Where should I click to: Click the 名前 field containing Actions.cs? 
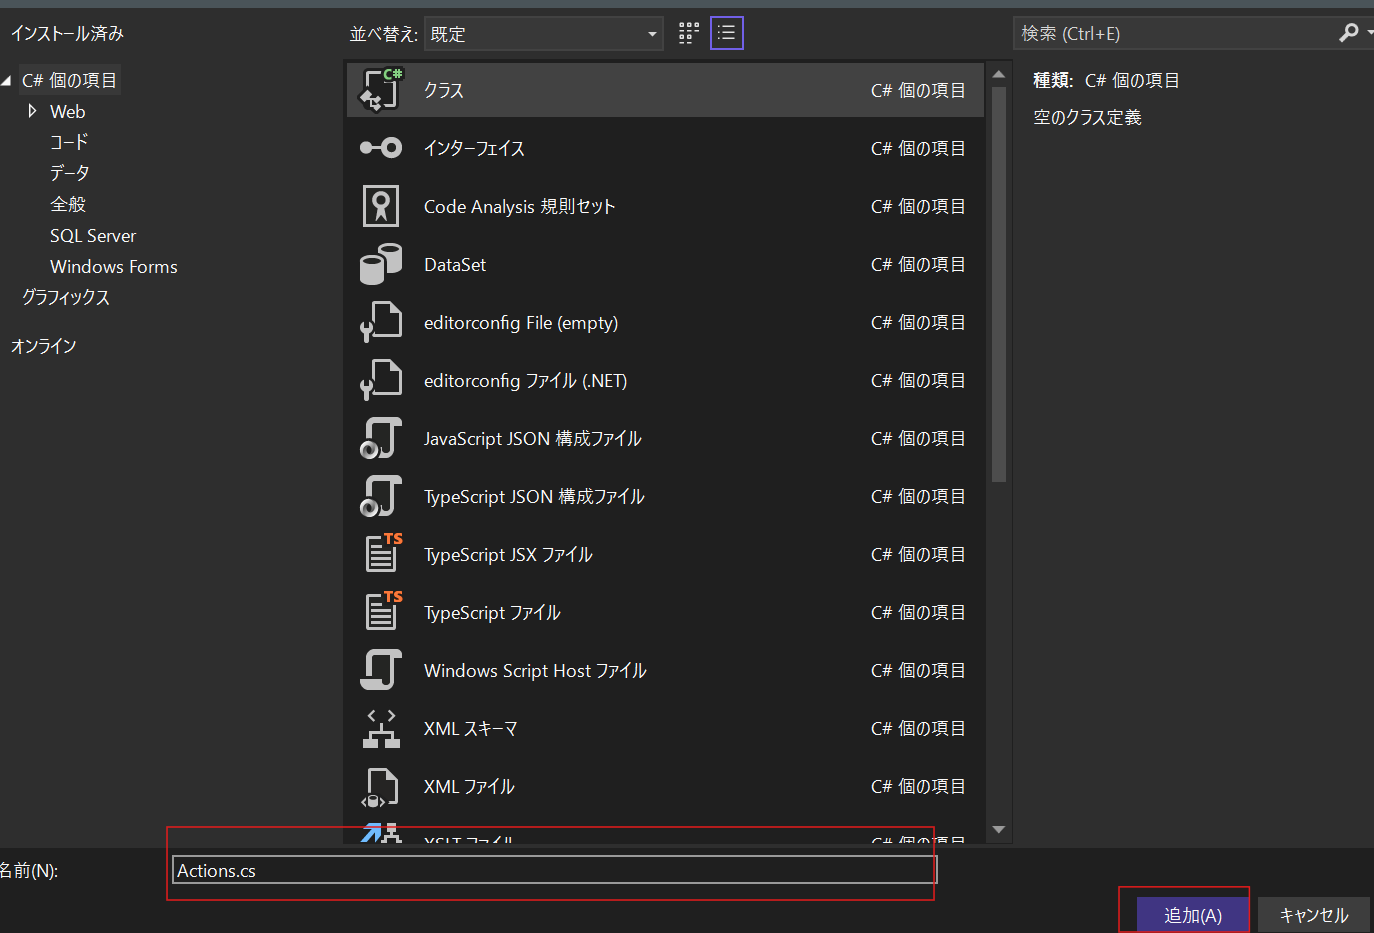pos(554,870)
